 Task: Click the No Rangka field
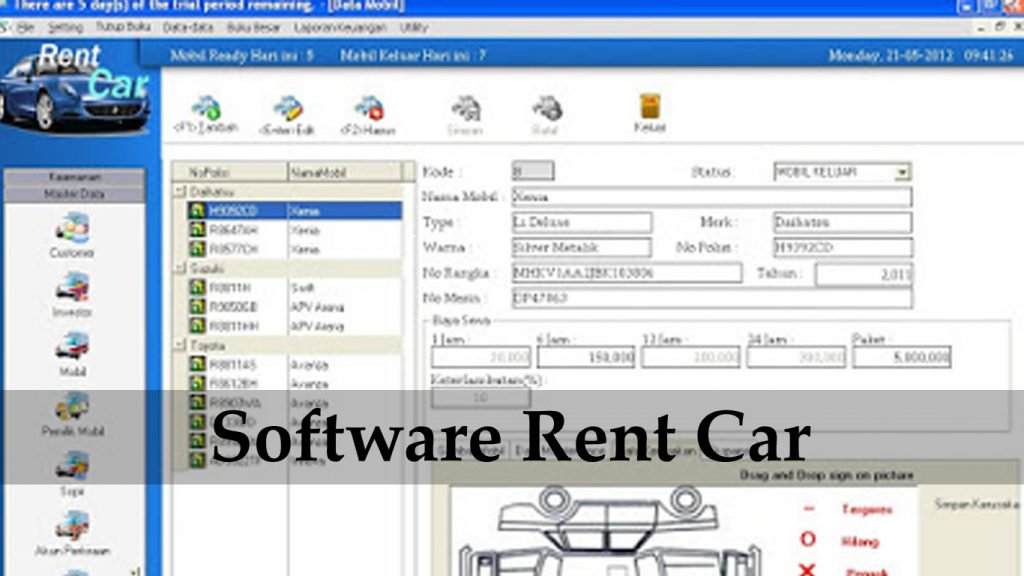[x=627, y=273]
